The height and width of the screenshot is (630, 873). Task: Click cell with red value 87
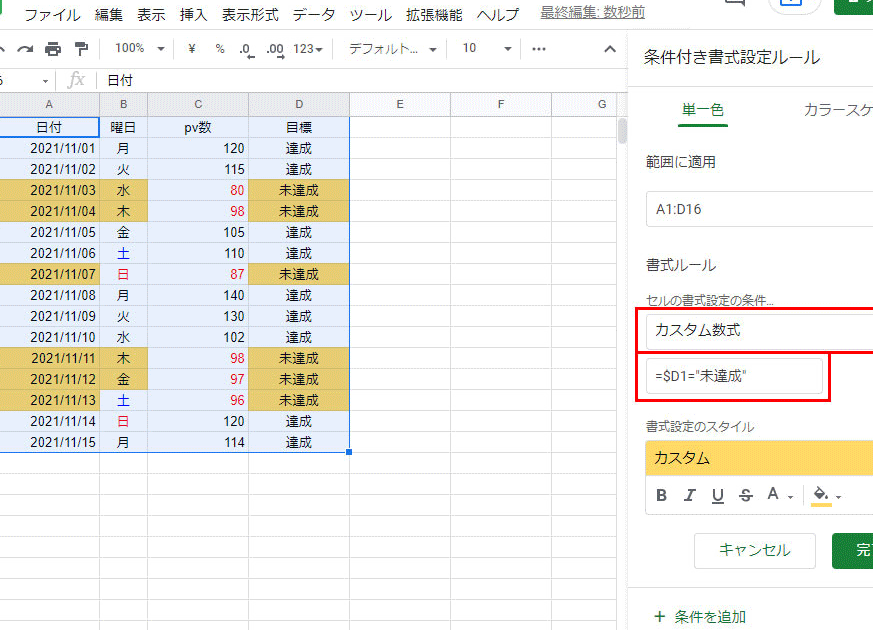click(198, 274)
